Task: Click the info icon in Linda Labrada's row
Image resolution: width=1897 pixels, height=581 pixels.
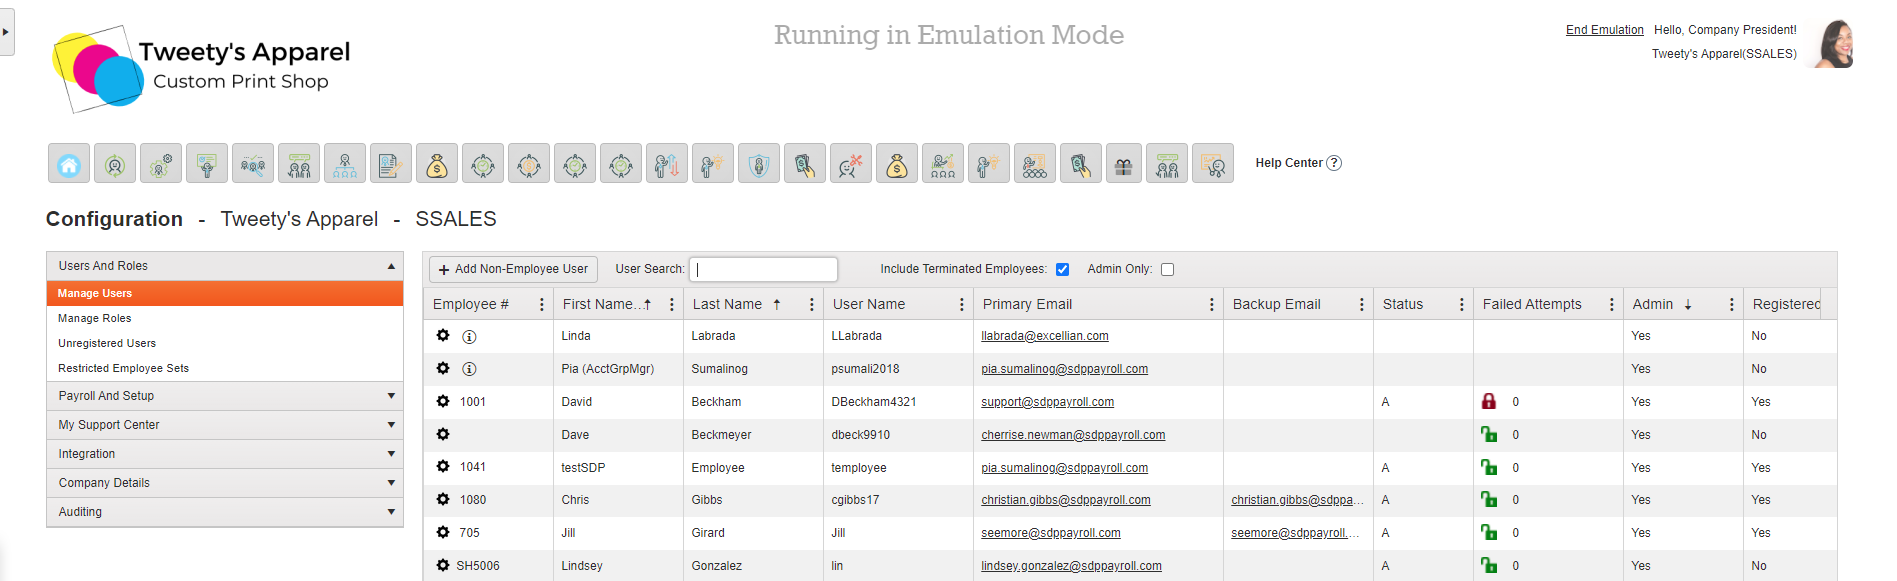Action: click(469, 337)
